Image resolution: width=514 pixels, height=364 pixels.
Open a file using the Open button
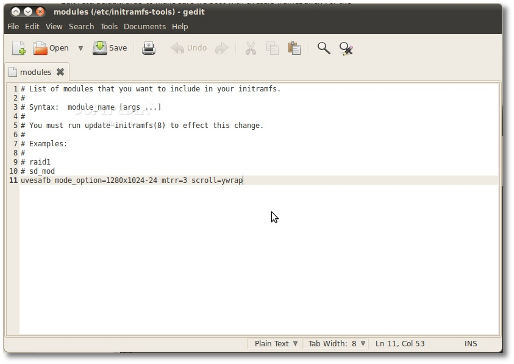pyautogui.click(x=51, y=48)
